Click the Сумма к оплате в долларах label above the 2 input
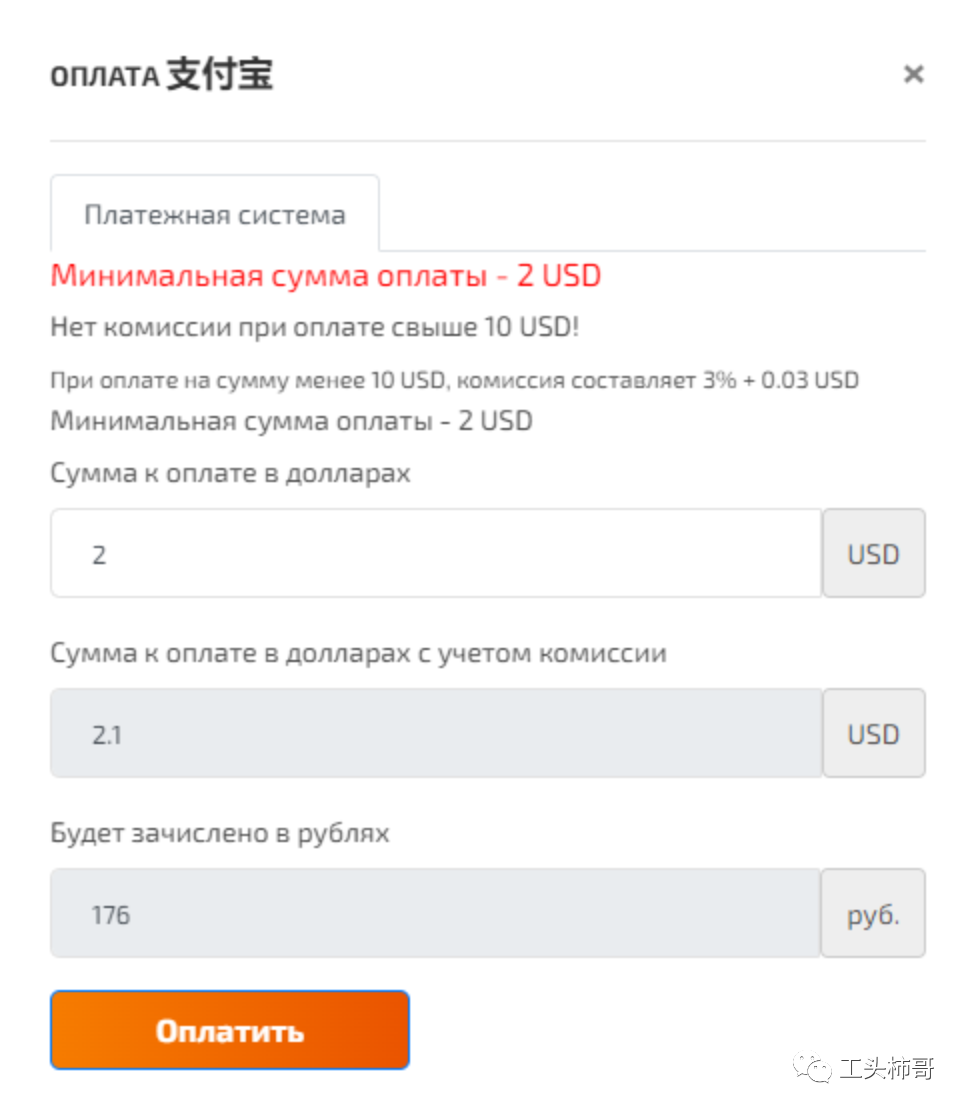966x1111 pixels. tap(230, 473)
